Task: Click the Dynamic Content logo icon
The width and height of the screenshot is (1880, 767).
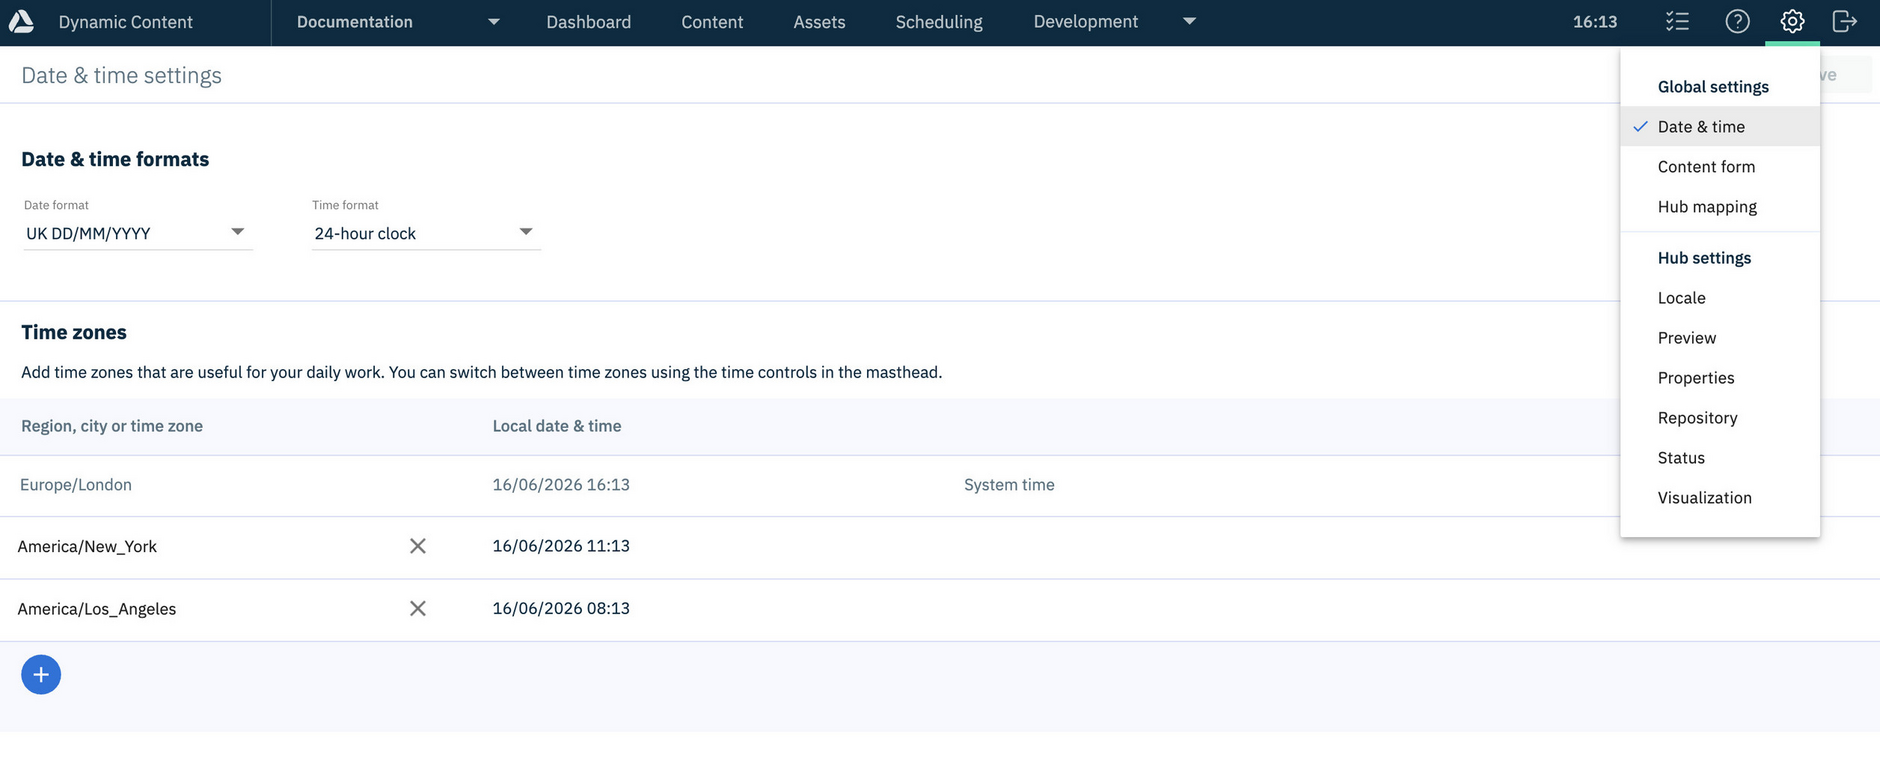Action: [x=21, y=21]
